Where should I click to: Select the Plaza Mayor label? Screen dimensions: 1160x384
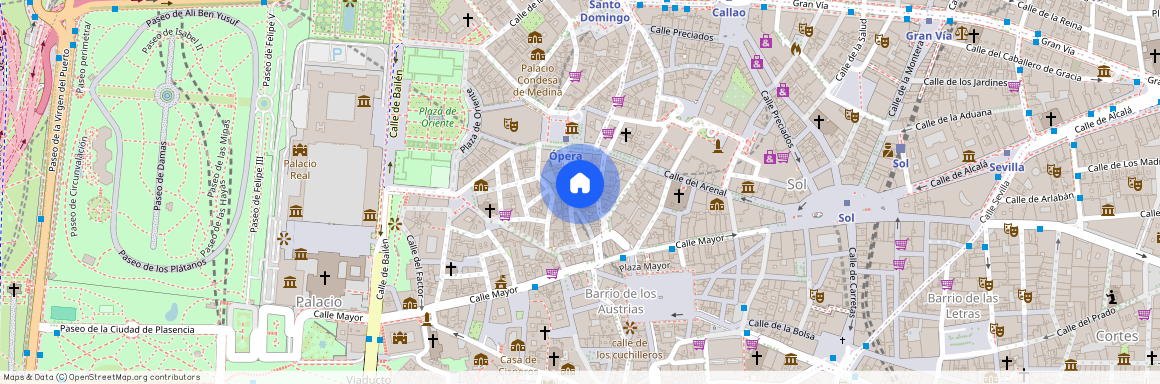point(644,266)
